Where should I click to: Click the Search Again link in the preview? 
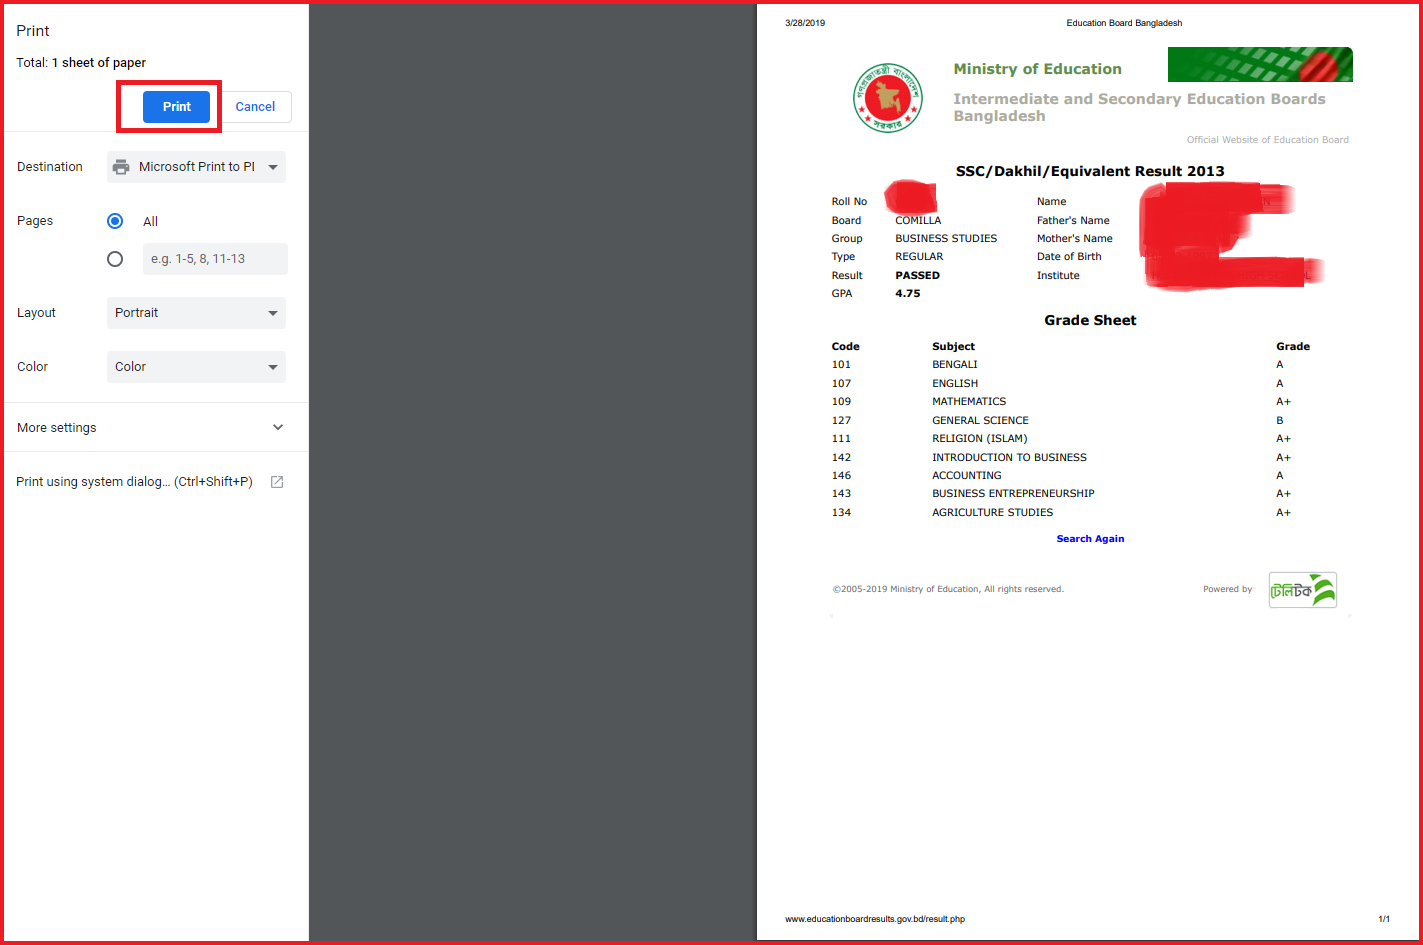click(x=1090, y=538)
